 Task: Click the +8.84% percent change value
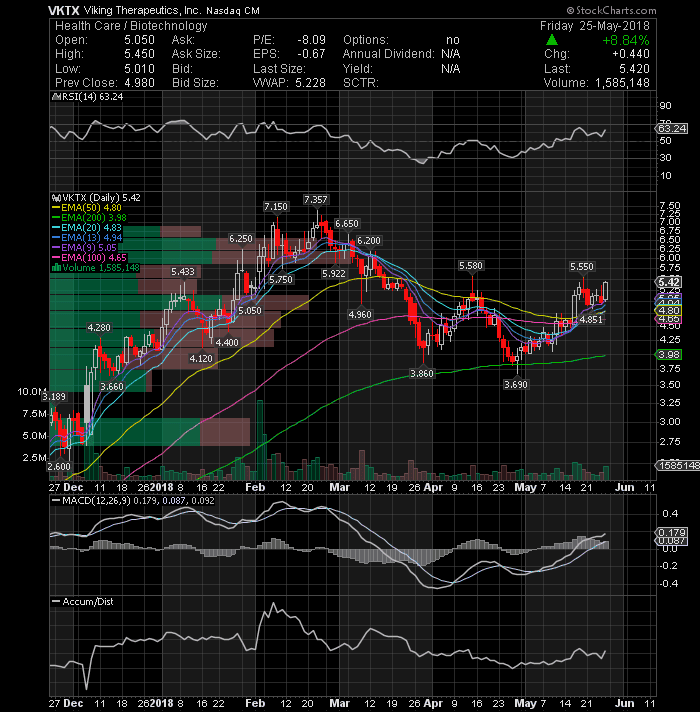[x=626, y=40]
